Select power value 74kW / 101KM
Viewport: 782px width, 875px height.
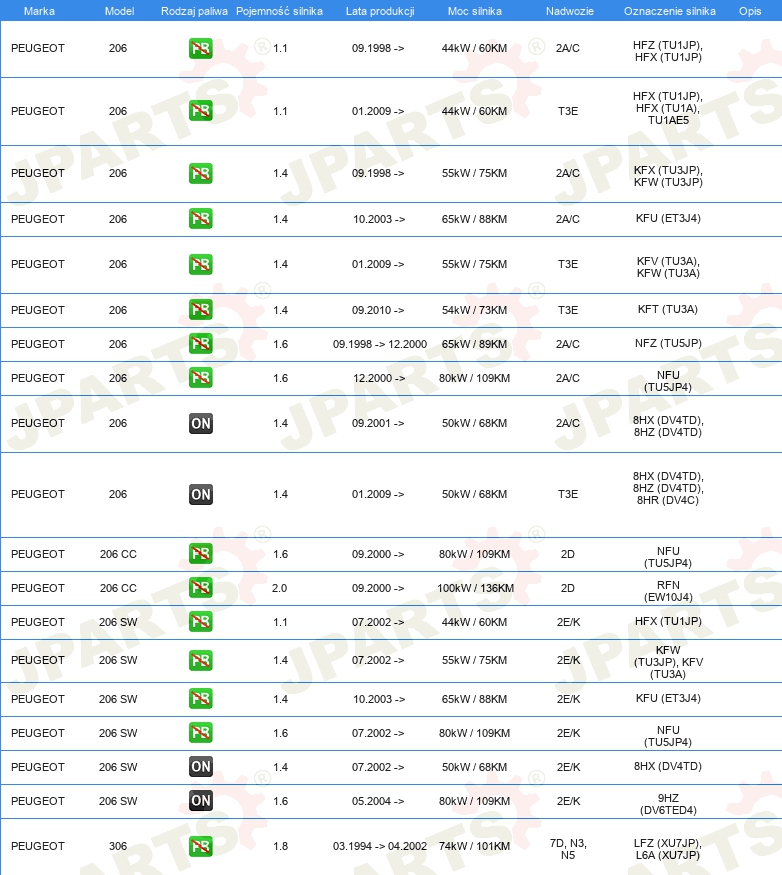(x=474, y=847)
